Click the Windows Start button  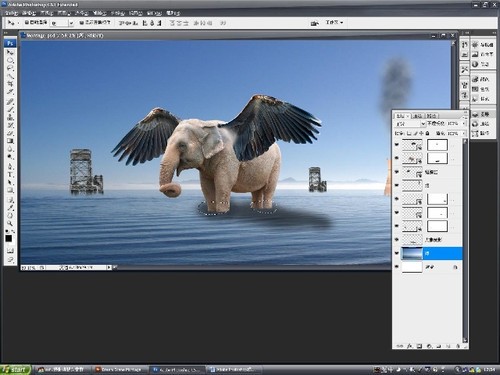(x=15, y=370)
